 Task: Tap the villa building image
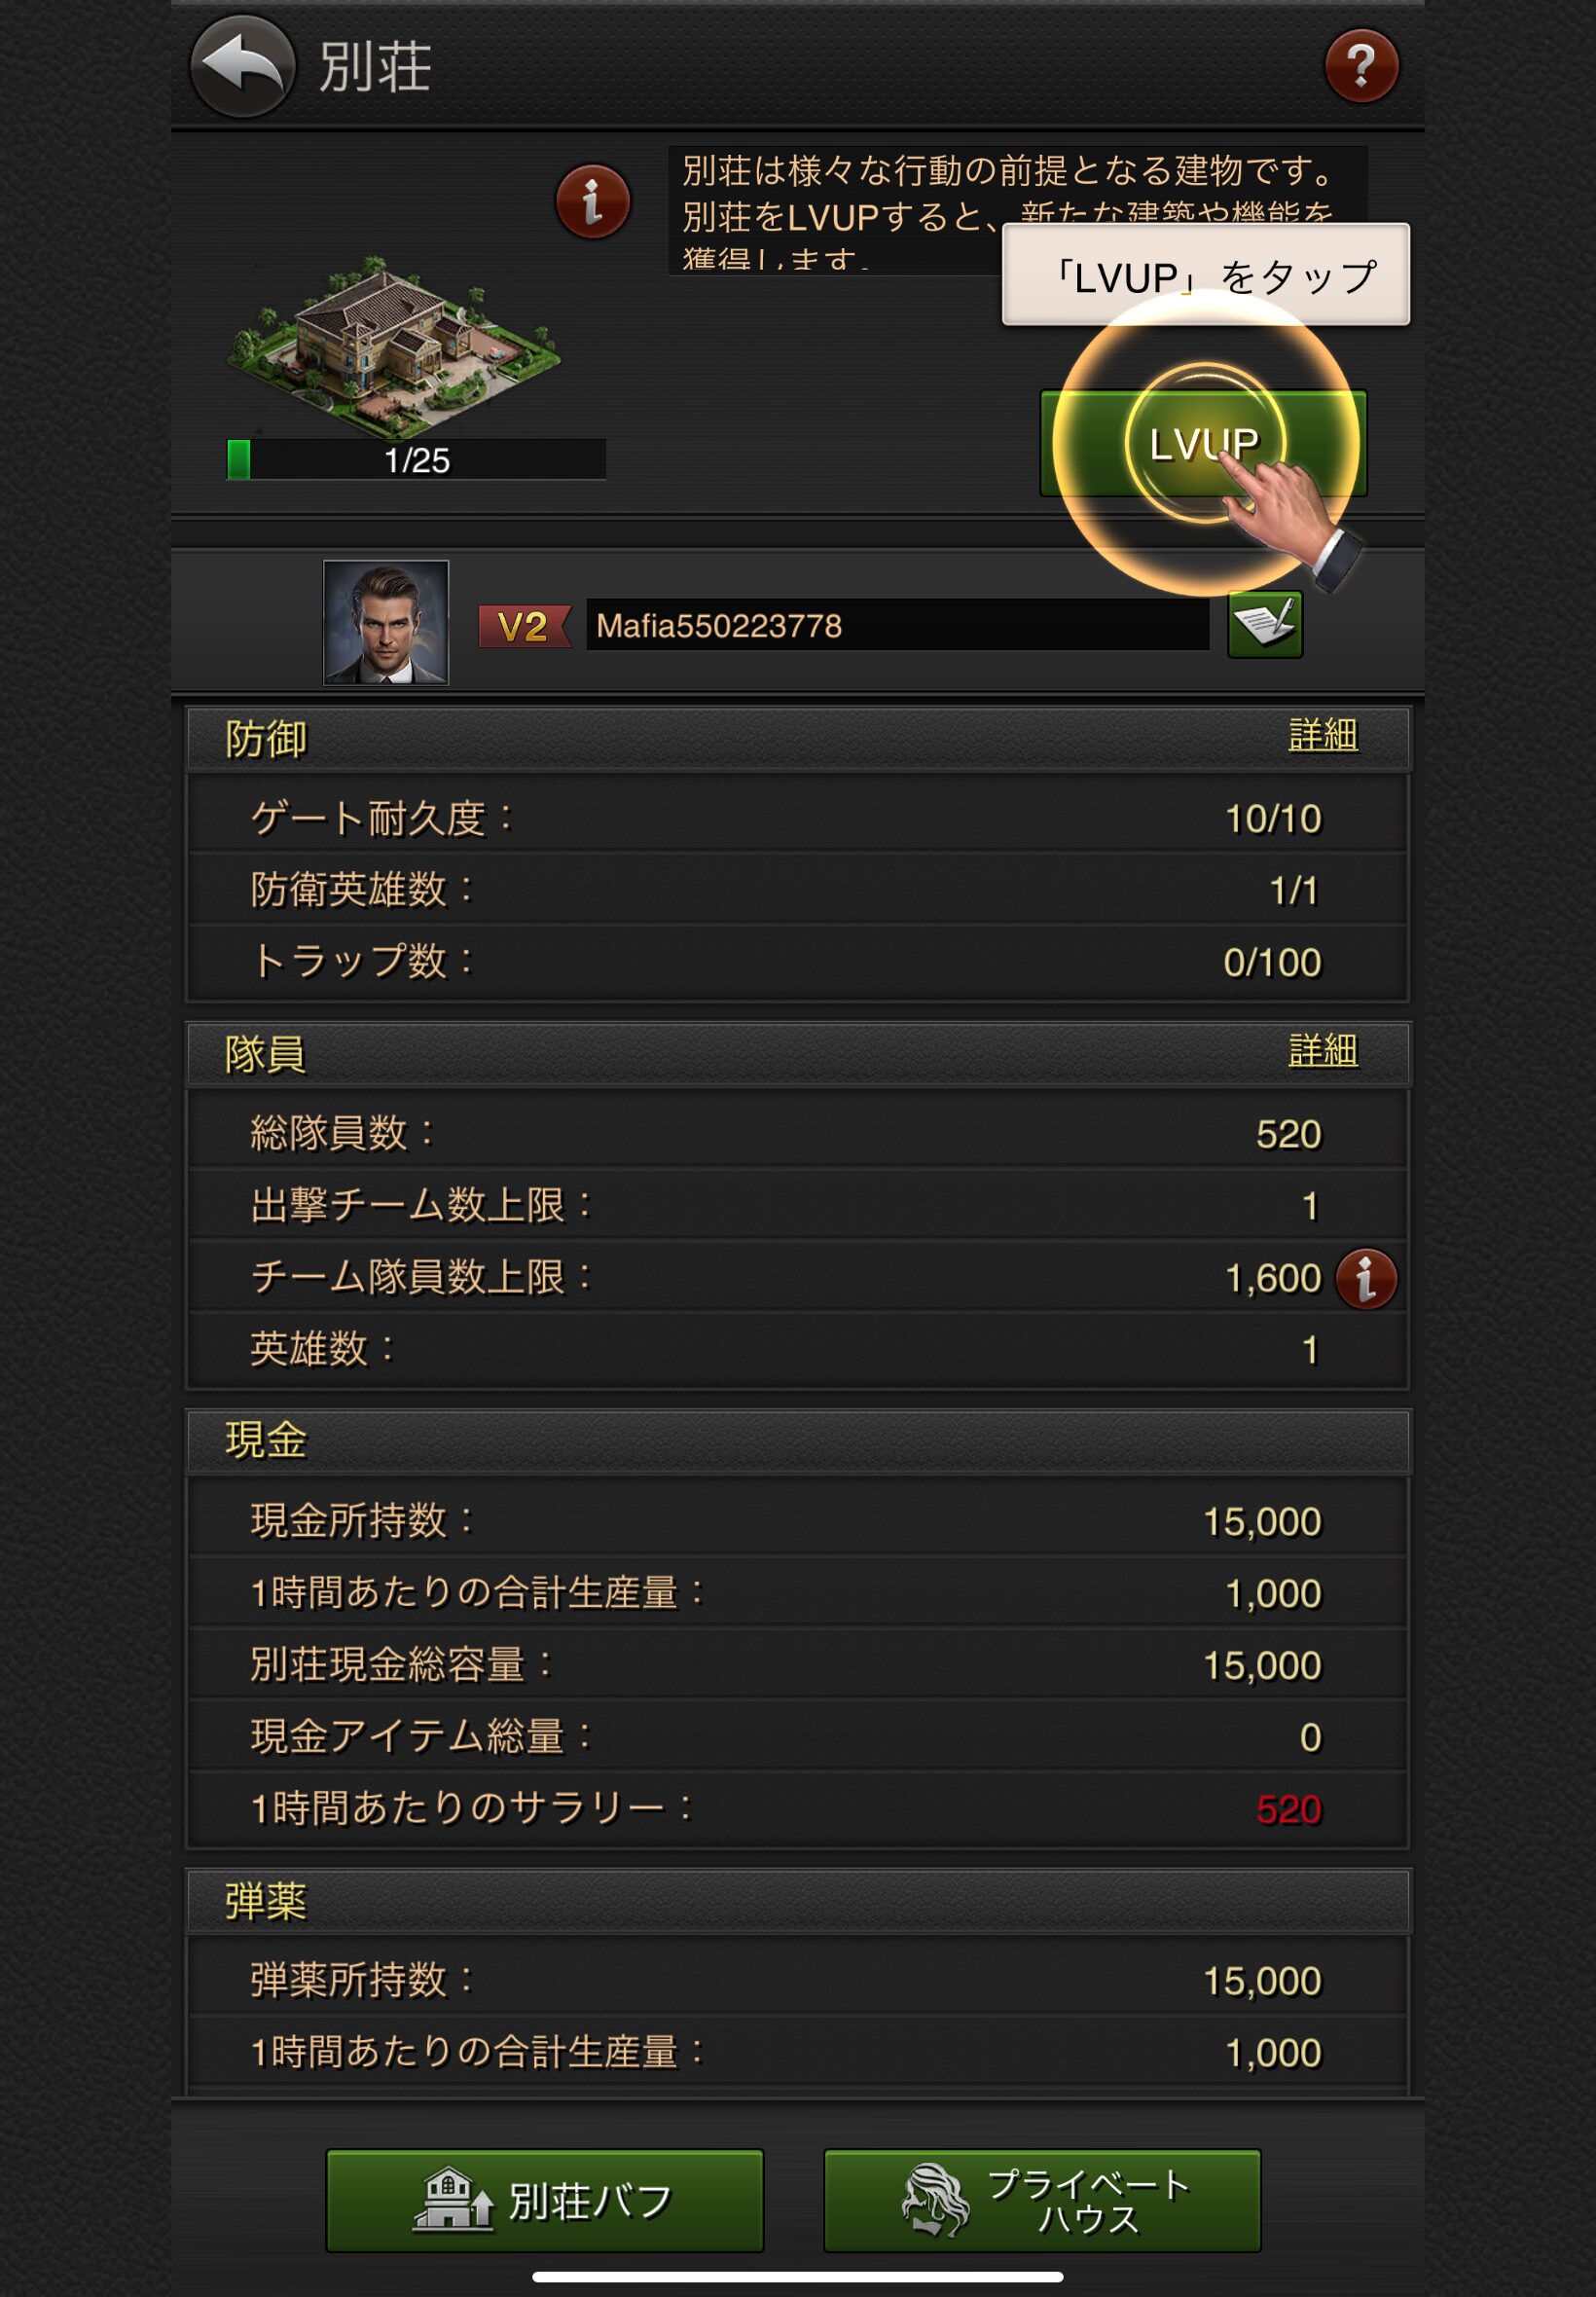(x=392, y=343)
